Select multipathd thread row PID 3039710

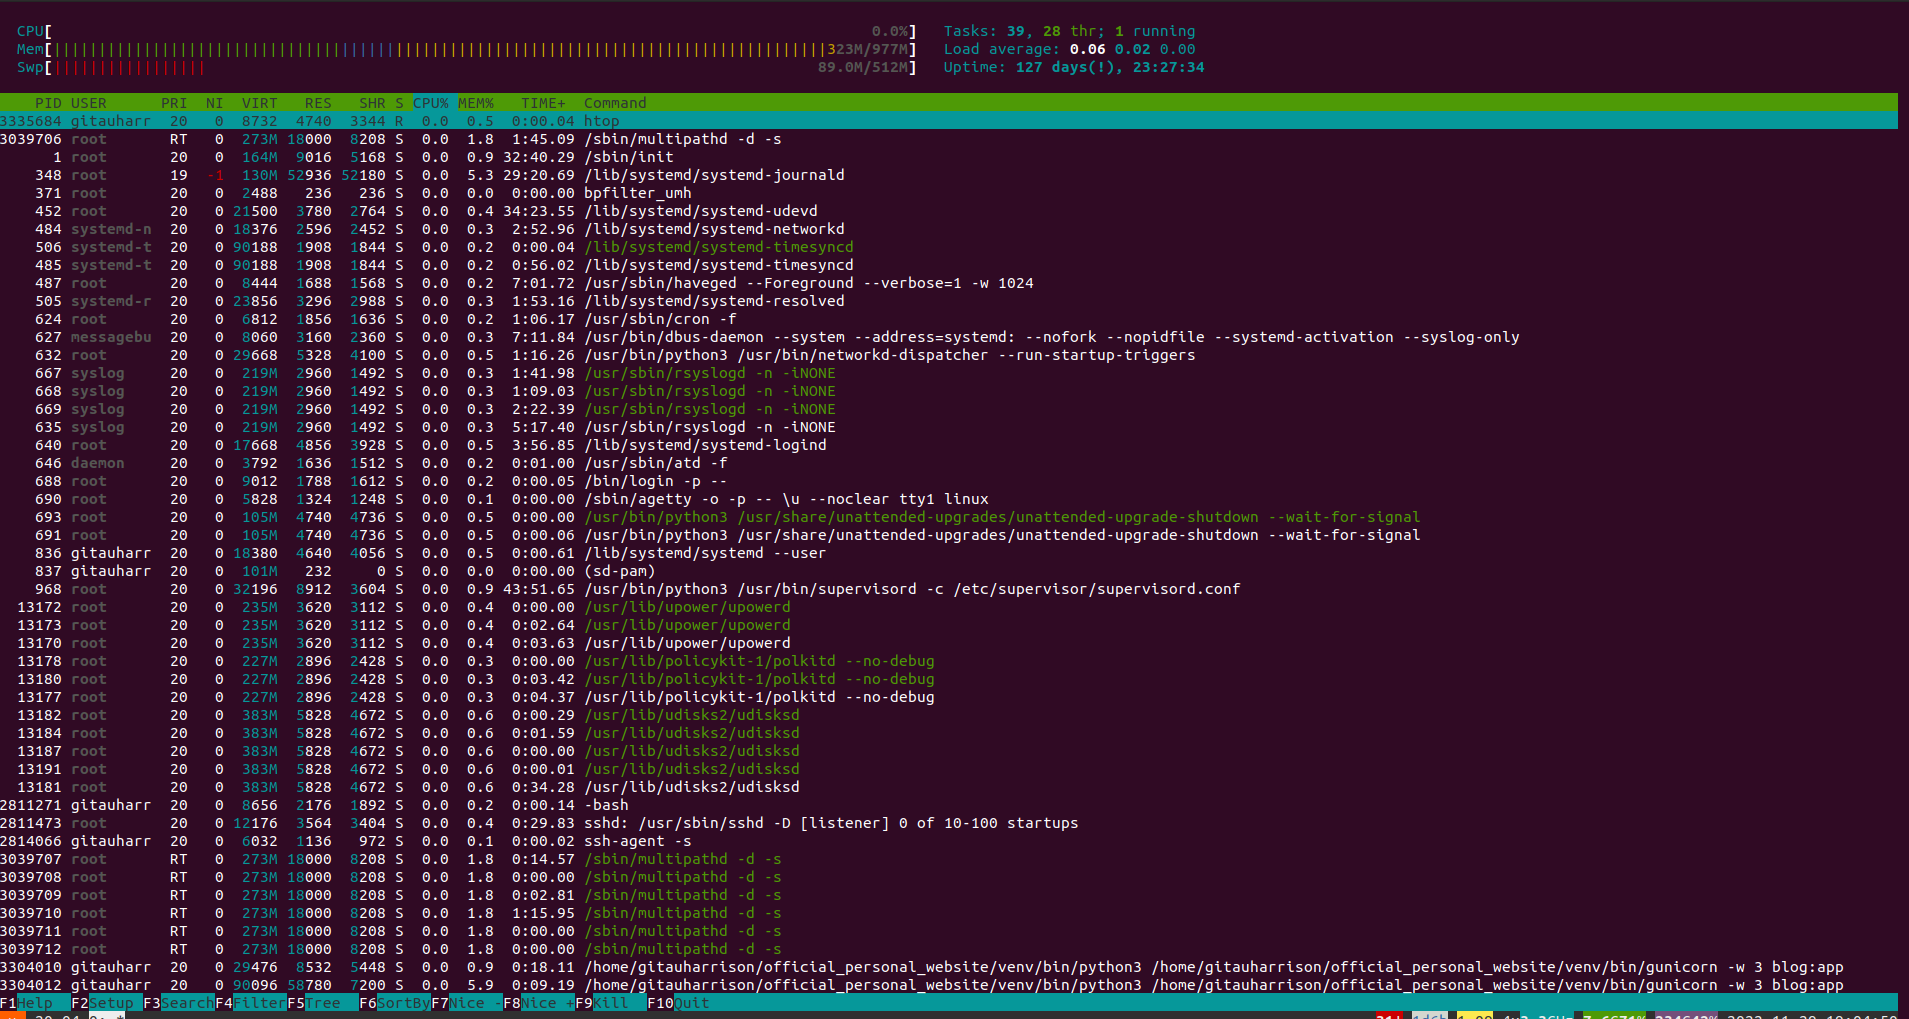point(949,913)
